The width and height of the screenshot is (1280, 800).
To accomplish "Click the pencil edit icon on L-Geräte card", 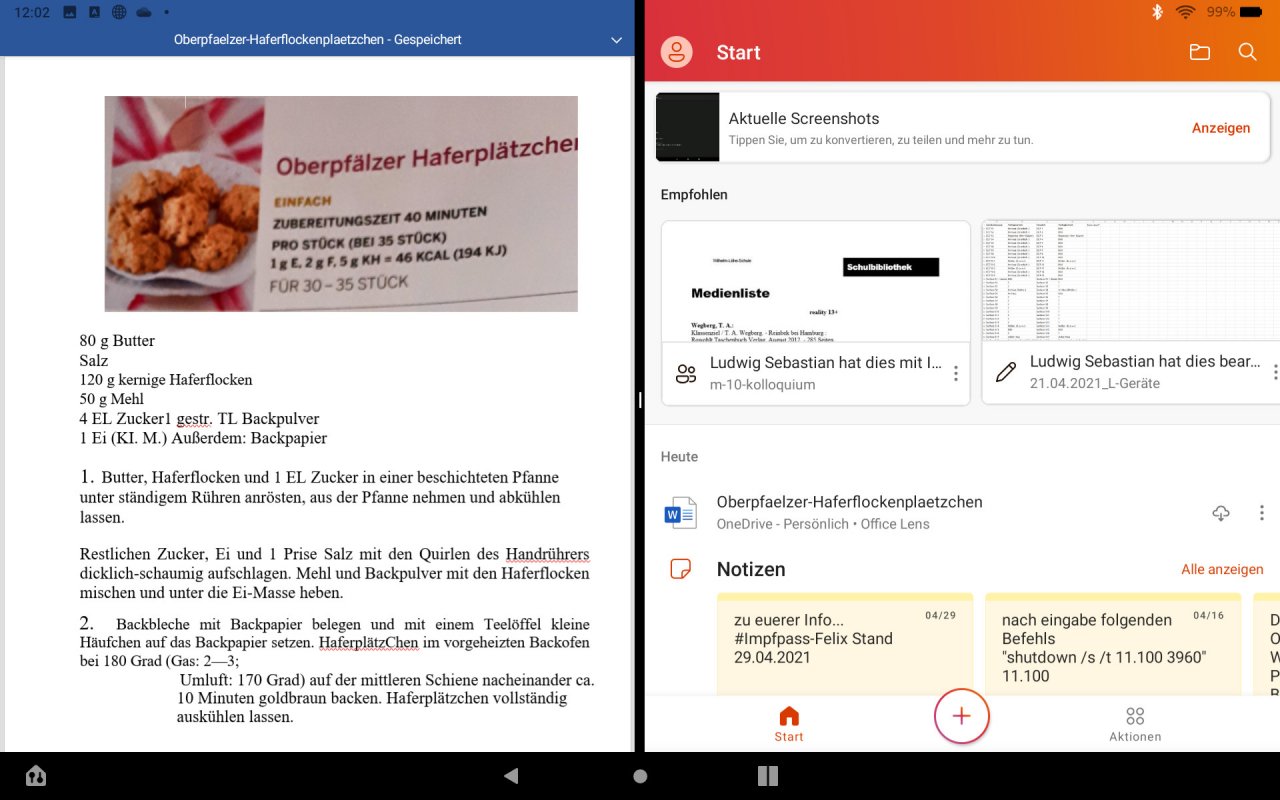I will point(1006,373).
